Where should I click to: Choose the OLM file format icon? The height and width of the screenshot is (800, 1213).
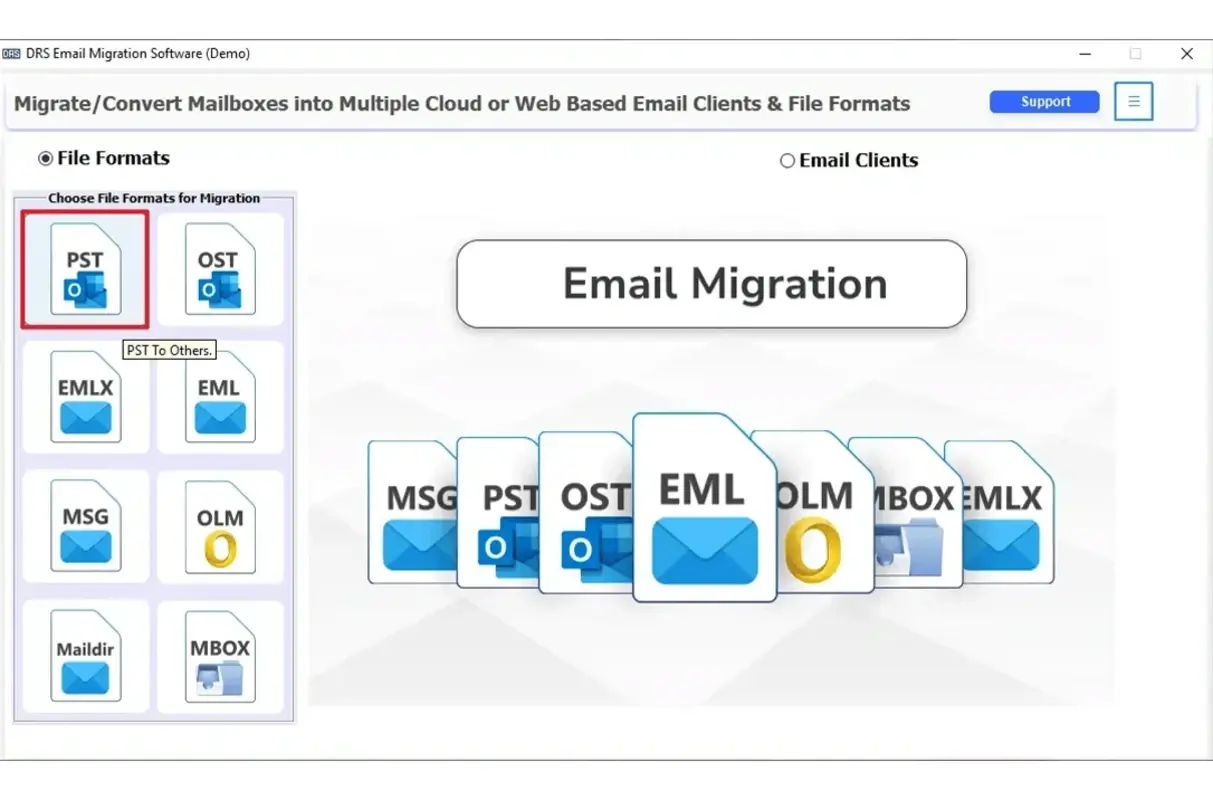[x=220, y=527]
